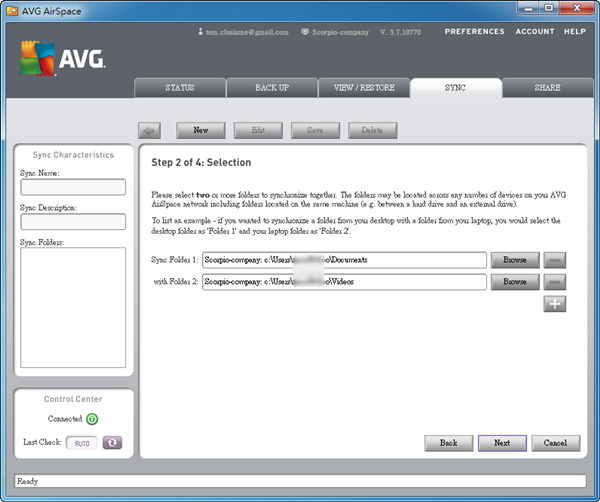Click the back arrow toolbar icon
This screenshot has height=502, width=600.
(149, 130)
